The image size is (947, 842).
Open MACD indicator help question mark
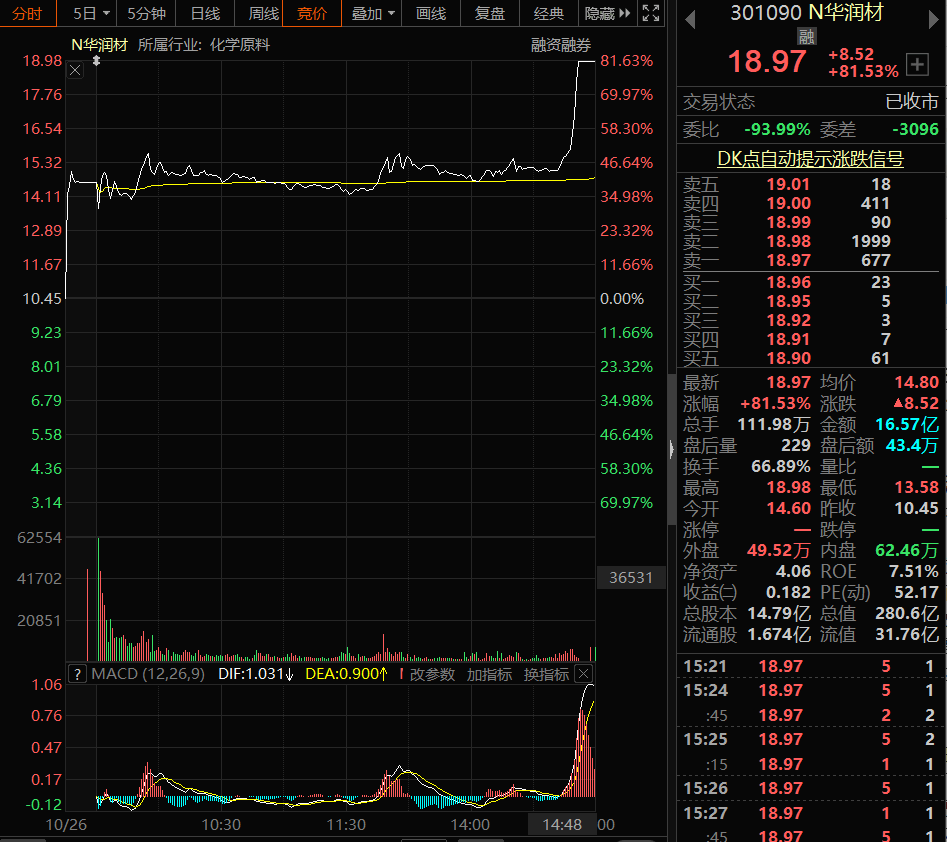77,673
